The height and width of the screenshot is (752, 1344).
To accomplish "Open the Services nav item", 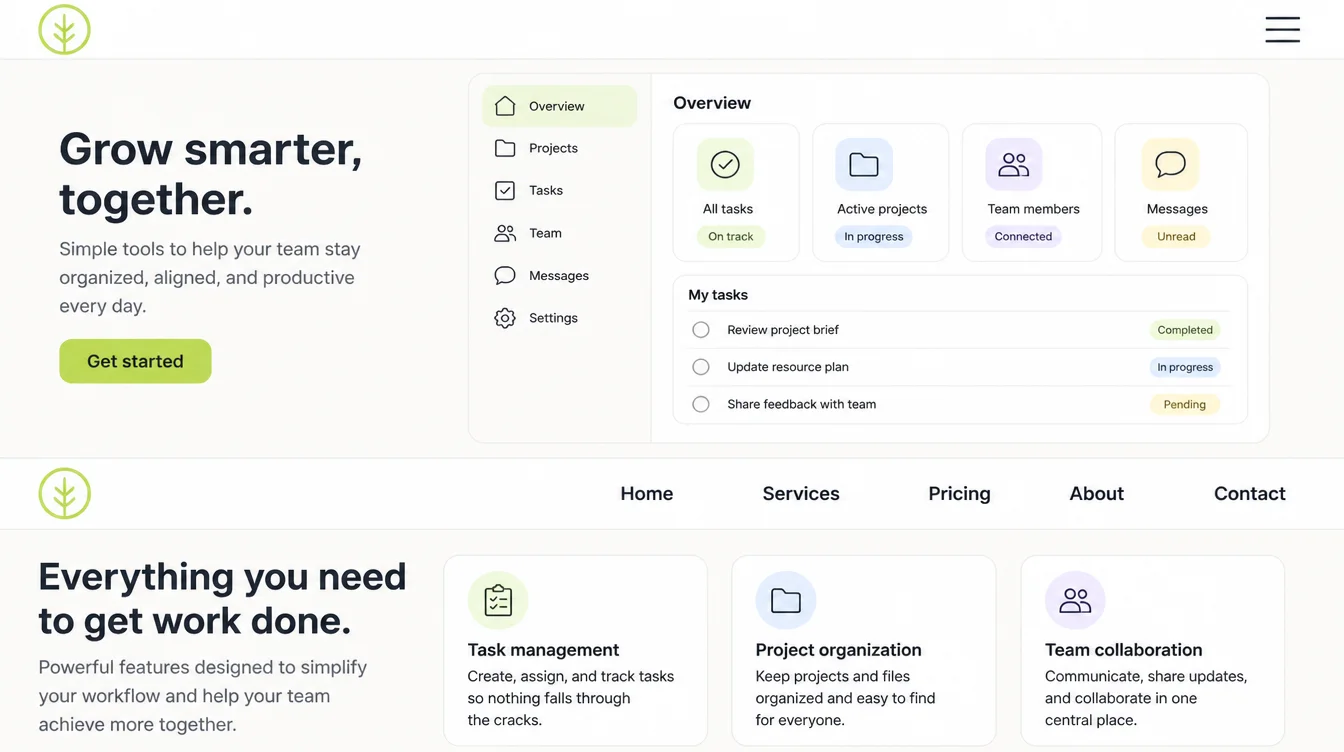I will coord(801,493).
